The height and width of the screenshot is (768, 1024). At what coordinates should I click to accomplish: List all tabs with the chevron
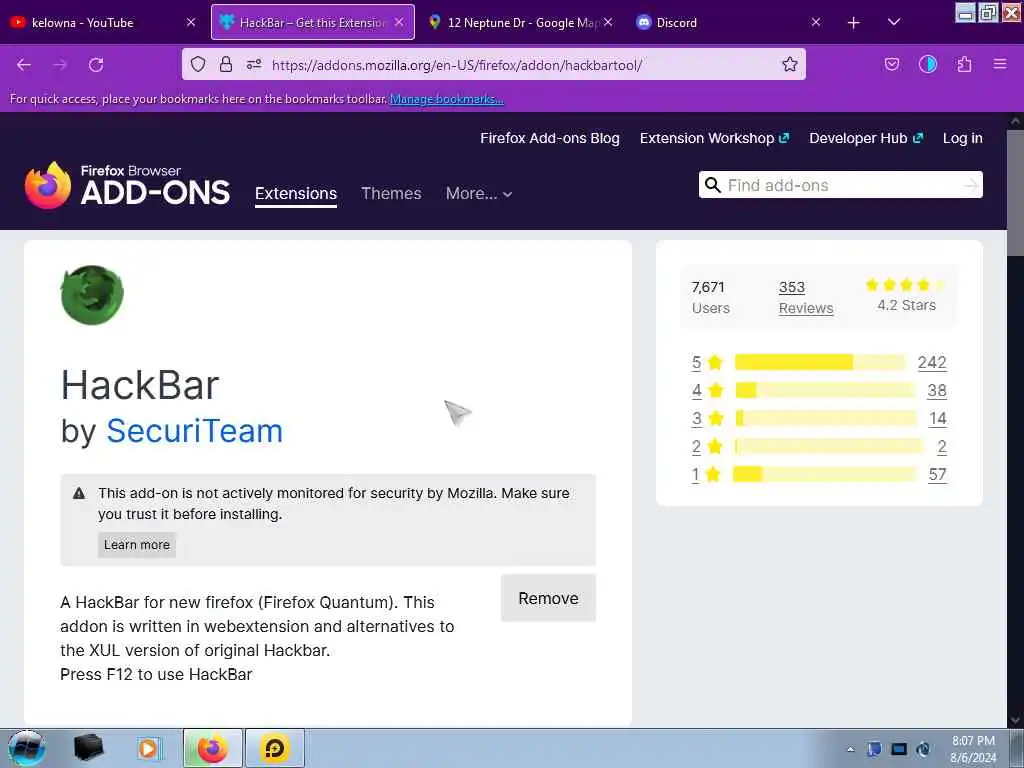tap(894, 22)
